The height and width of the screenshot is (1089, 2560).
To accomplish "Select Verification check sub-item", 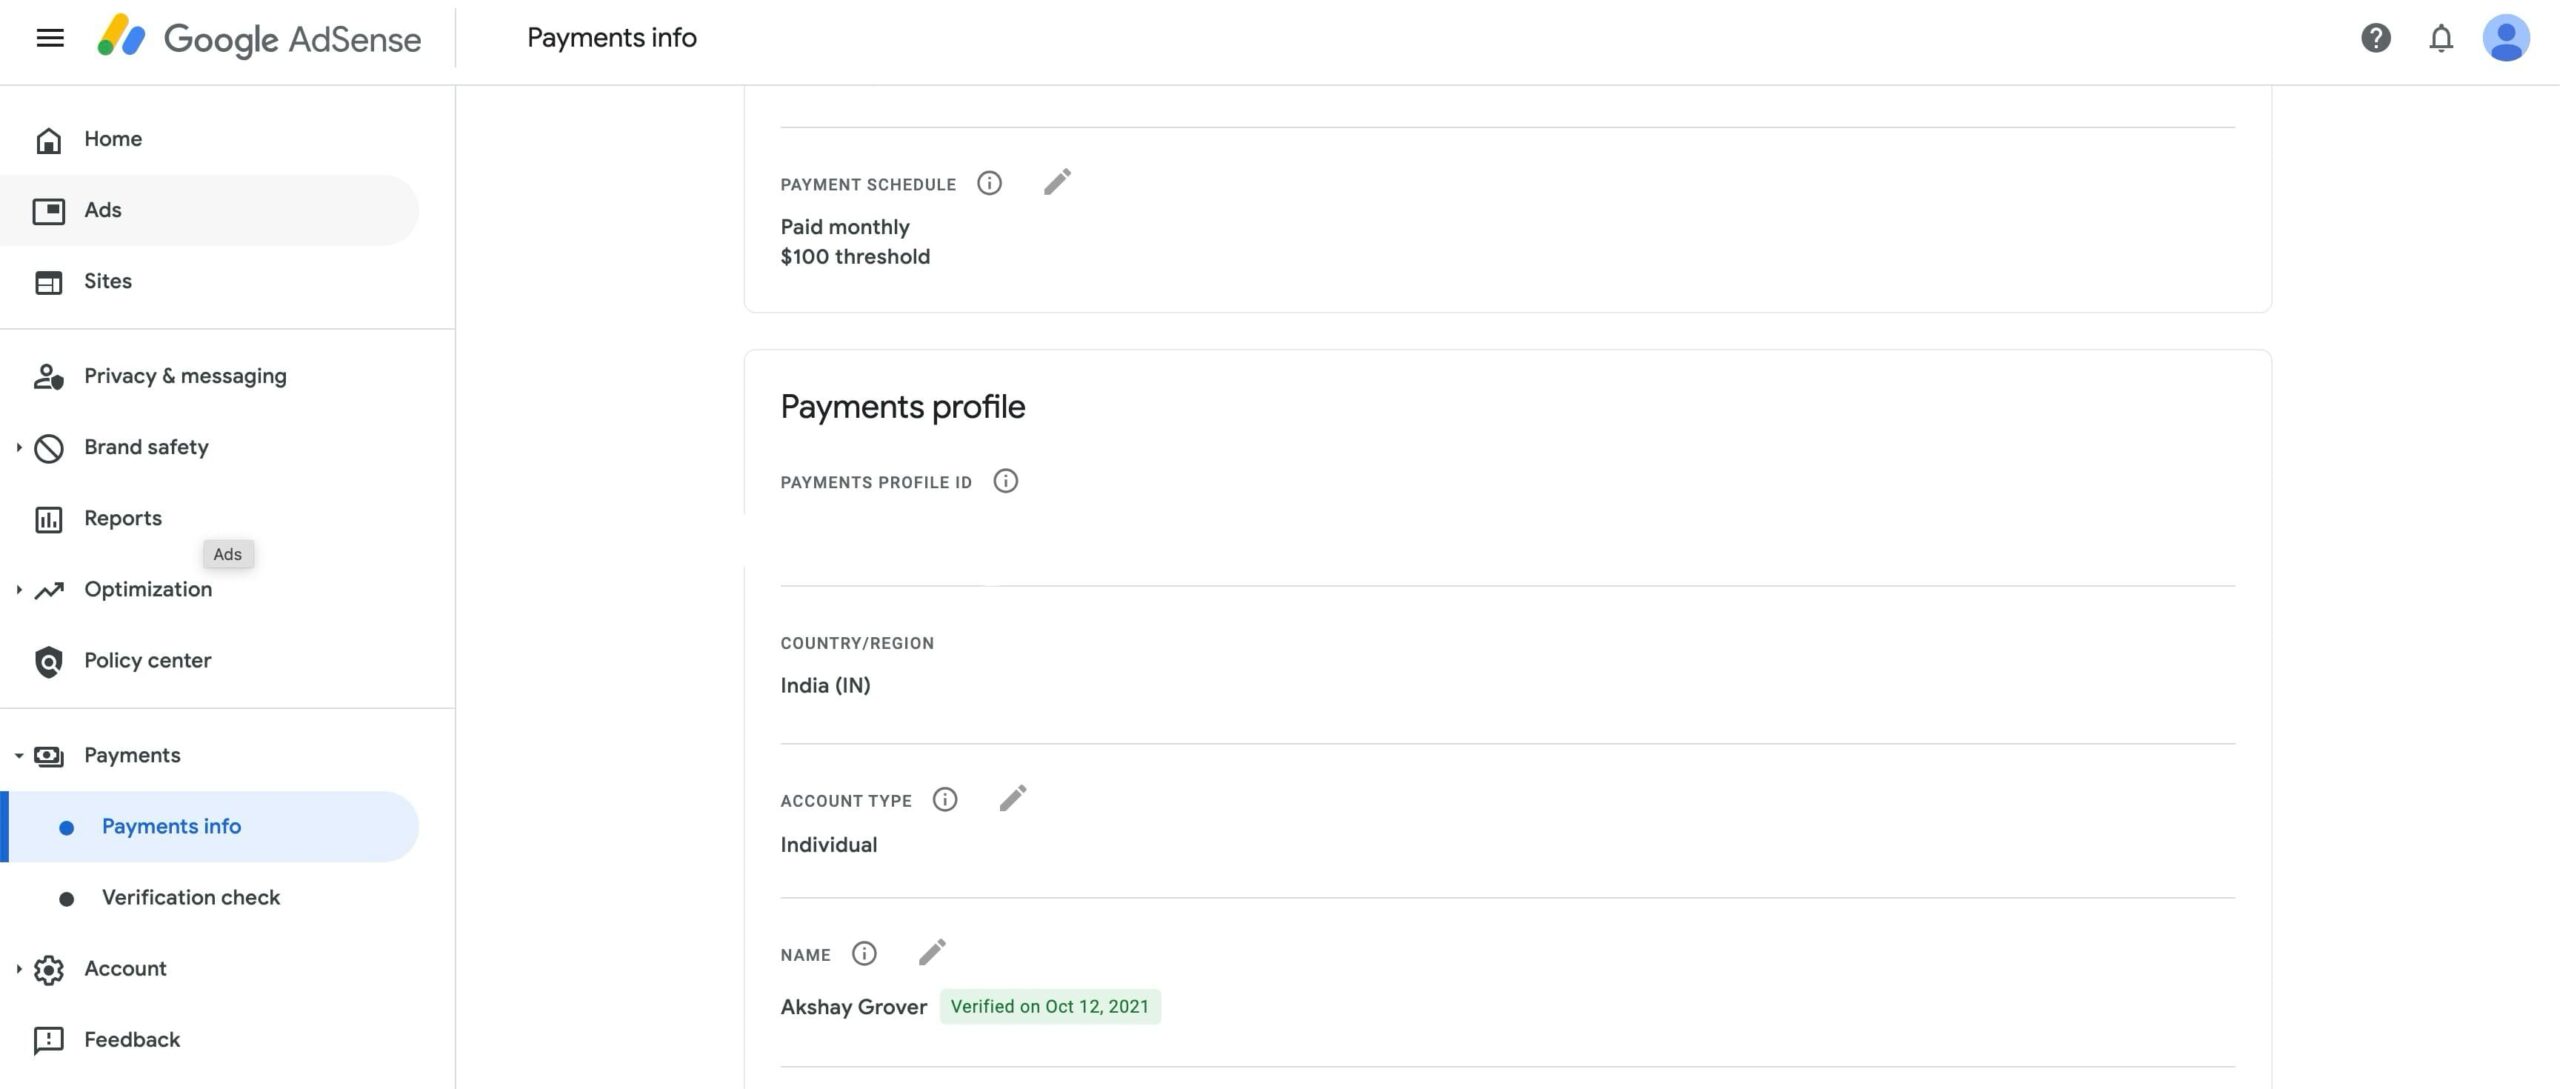I will [191, 897].
